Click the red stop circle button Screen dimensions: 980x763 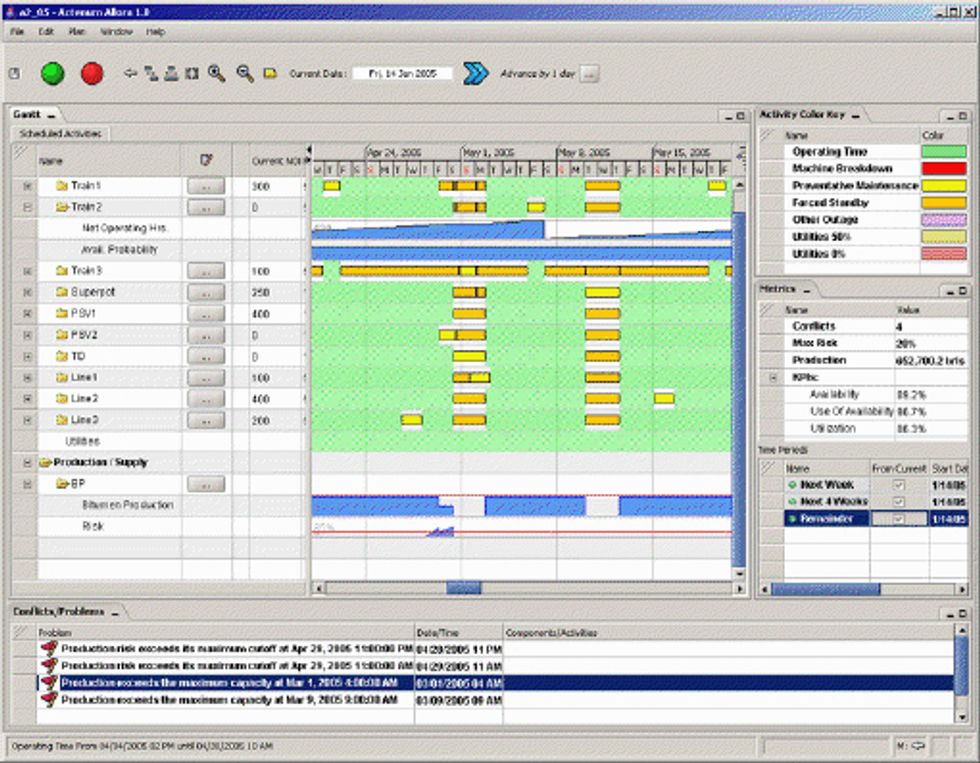92,73
